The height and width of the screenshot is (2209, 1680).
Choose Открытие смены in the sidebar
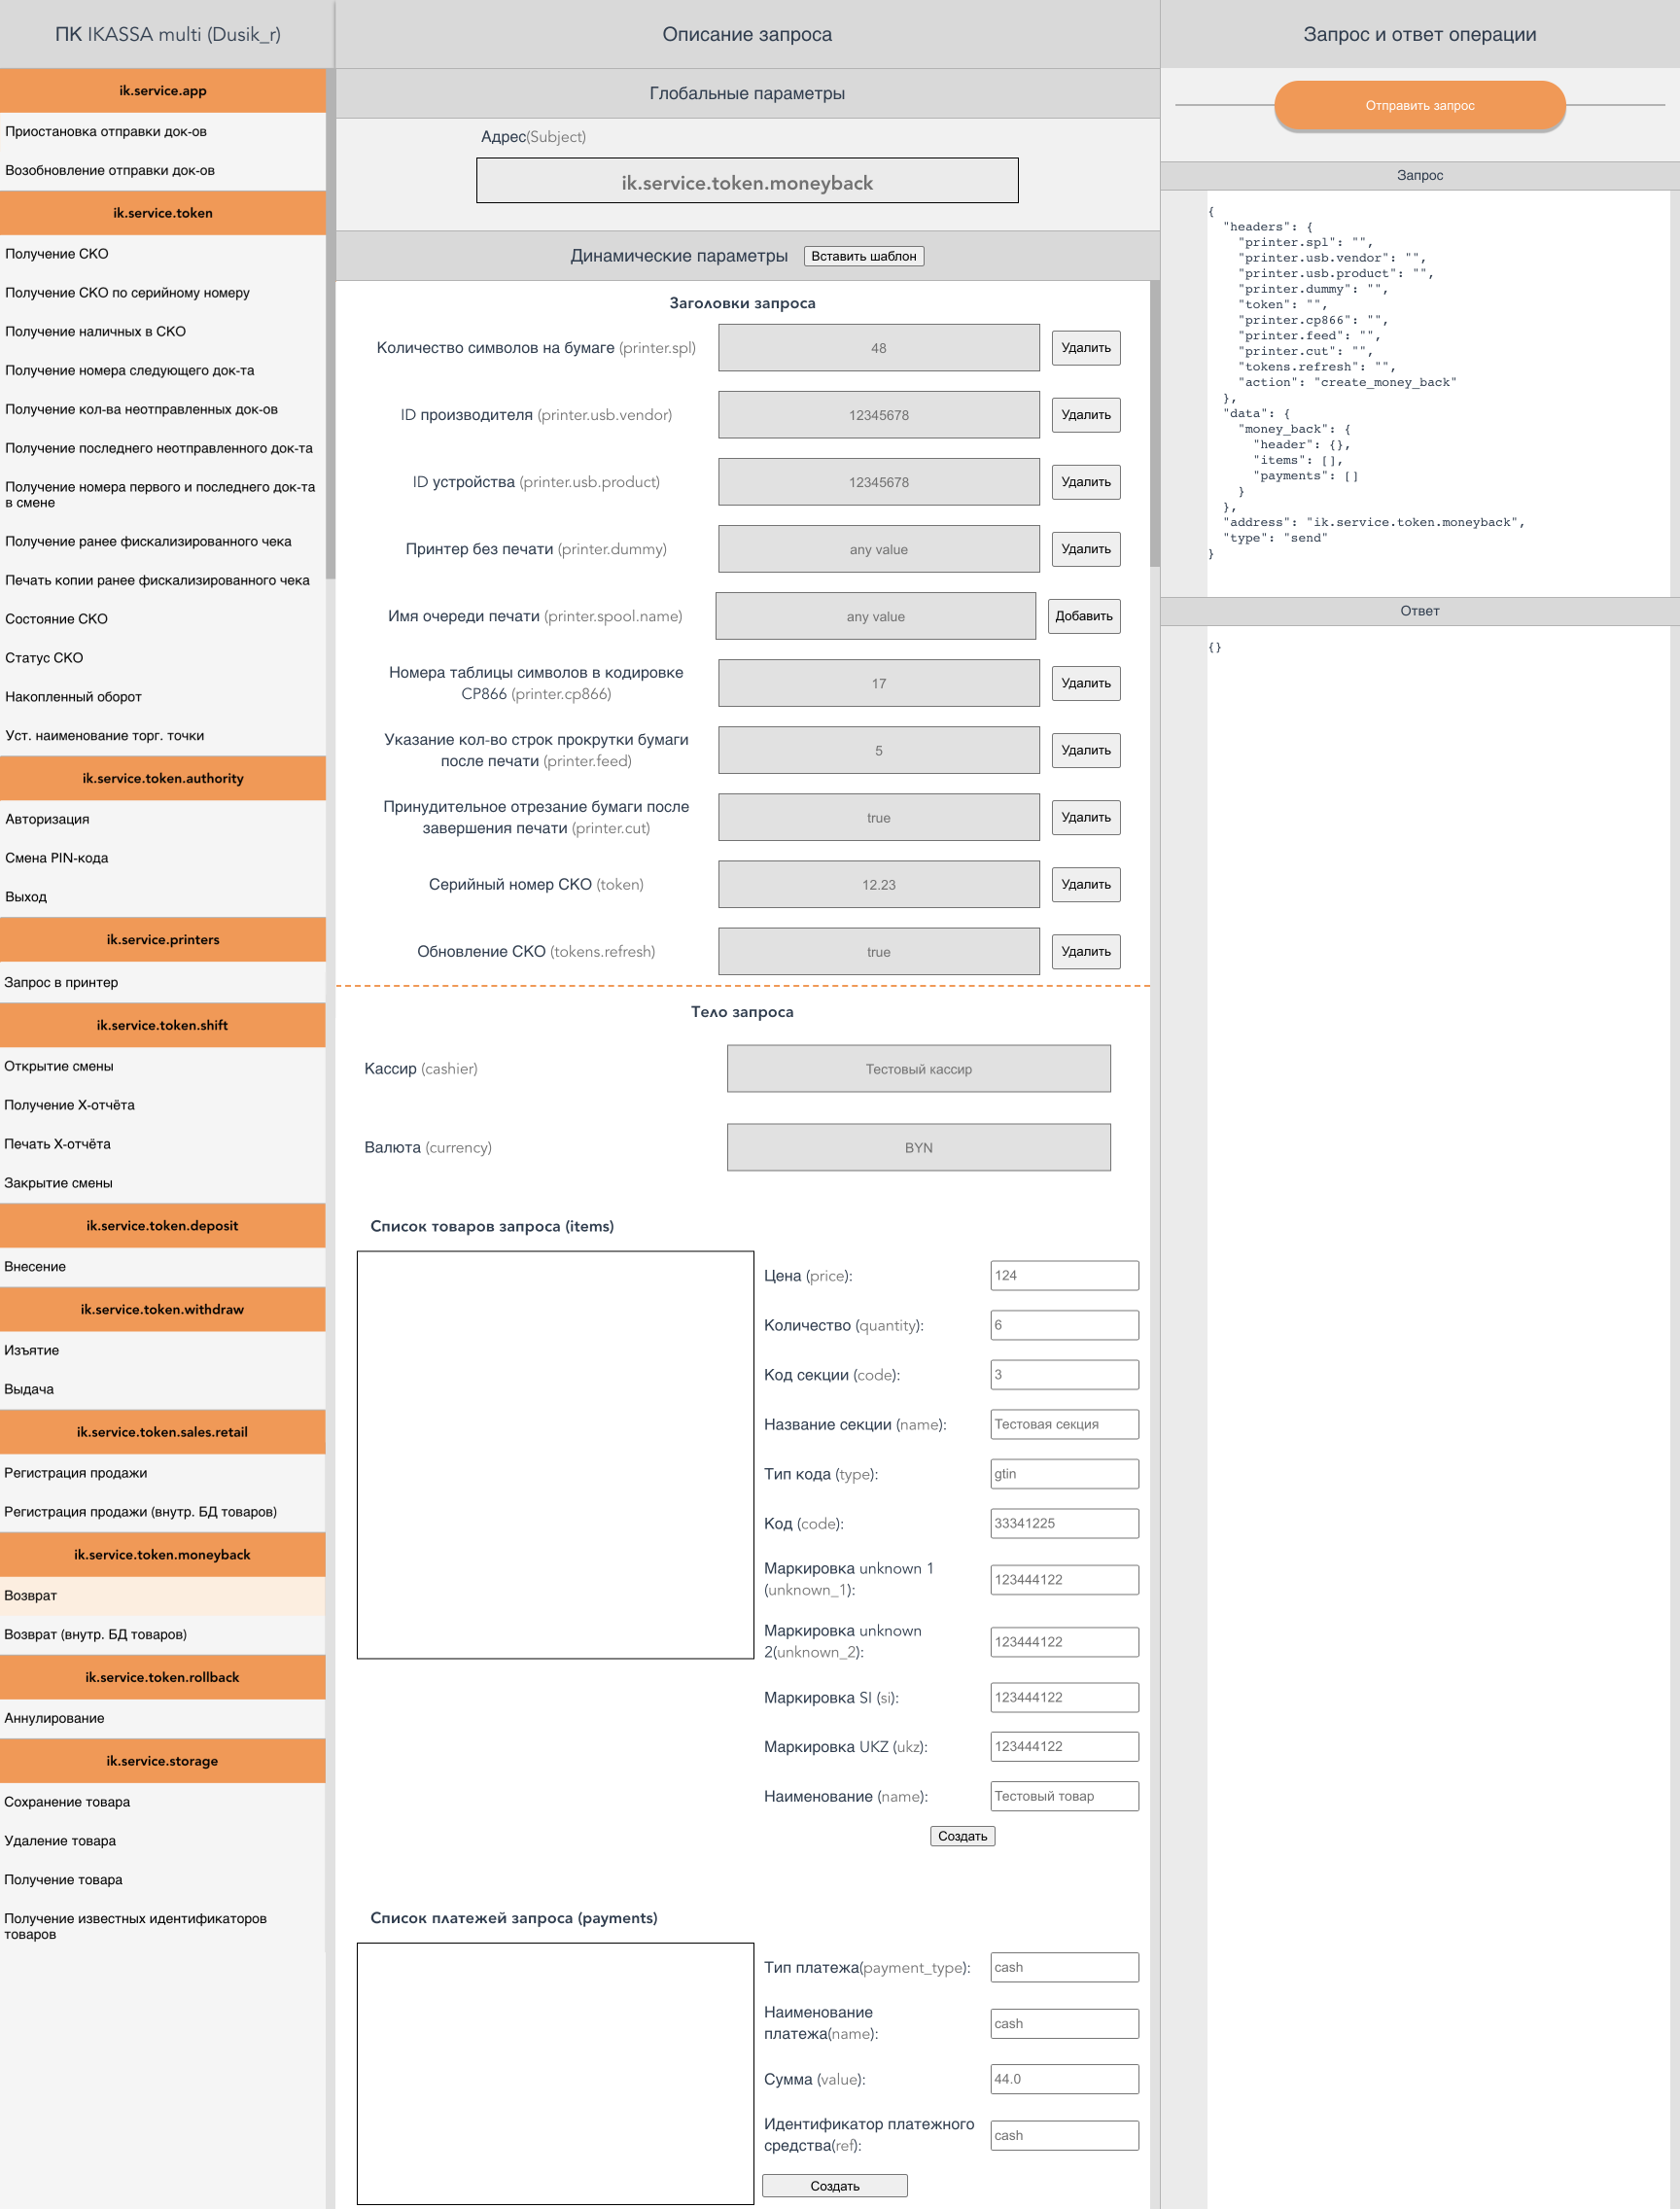coord(59,1066)
